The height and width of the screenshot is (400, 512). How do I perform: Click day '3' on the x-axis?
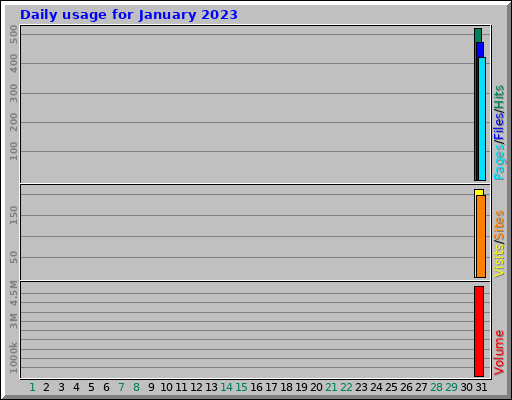coord(61,387)
